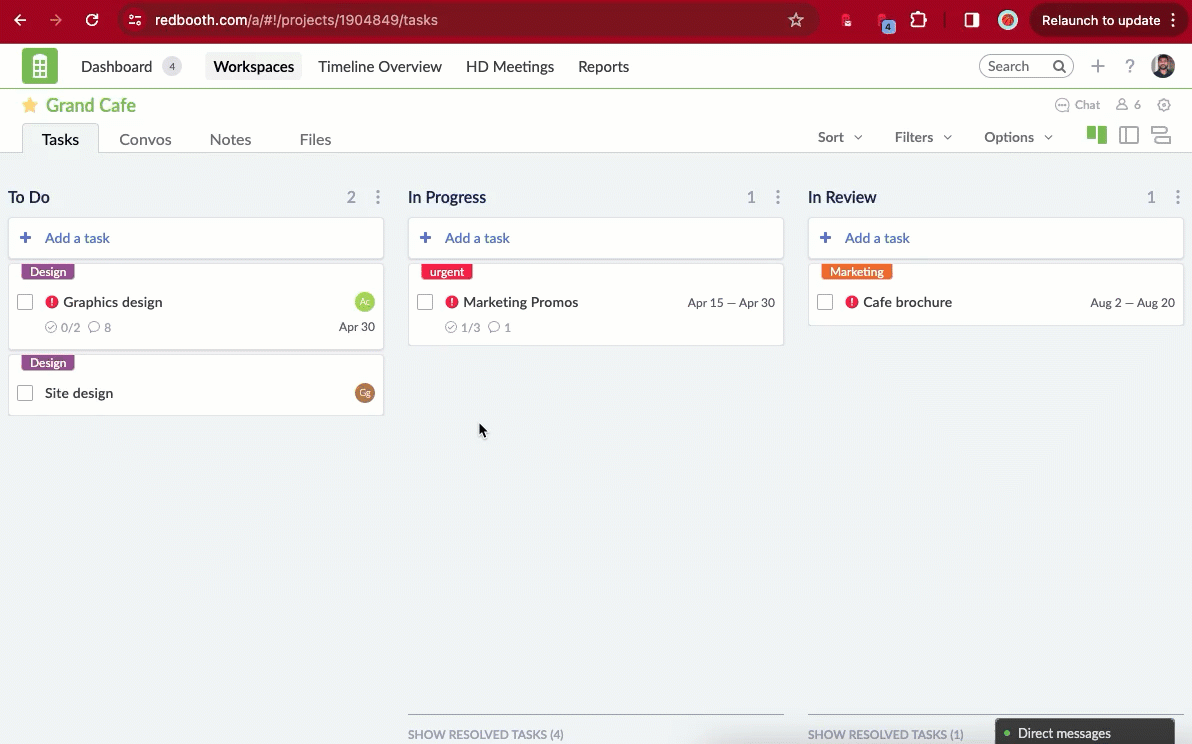Switch to the split panel view icon
The height and width of the screenshot is (744, 1192).
coord(1129,135)
